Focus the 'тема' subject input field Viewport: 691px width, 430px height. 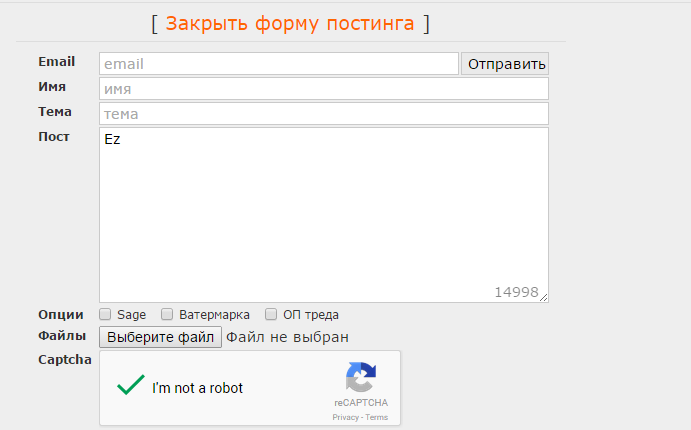click(x=324, y=114)
